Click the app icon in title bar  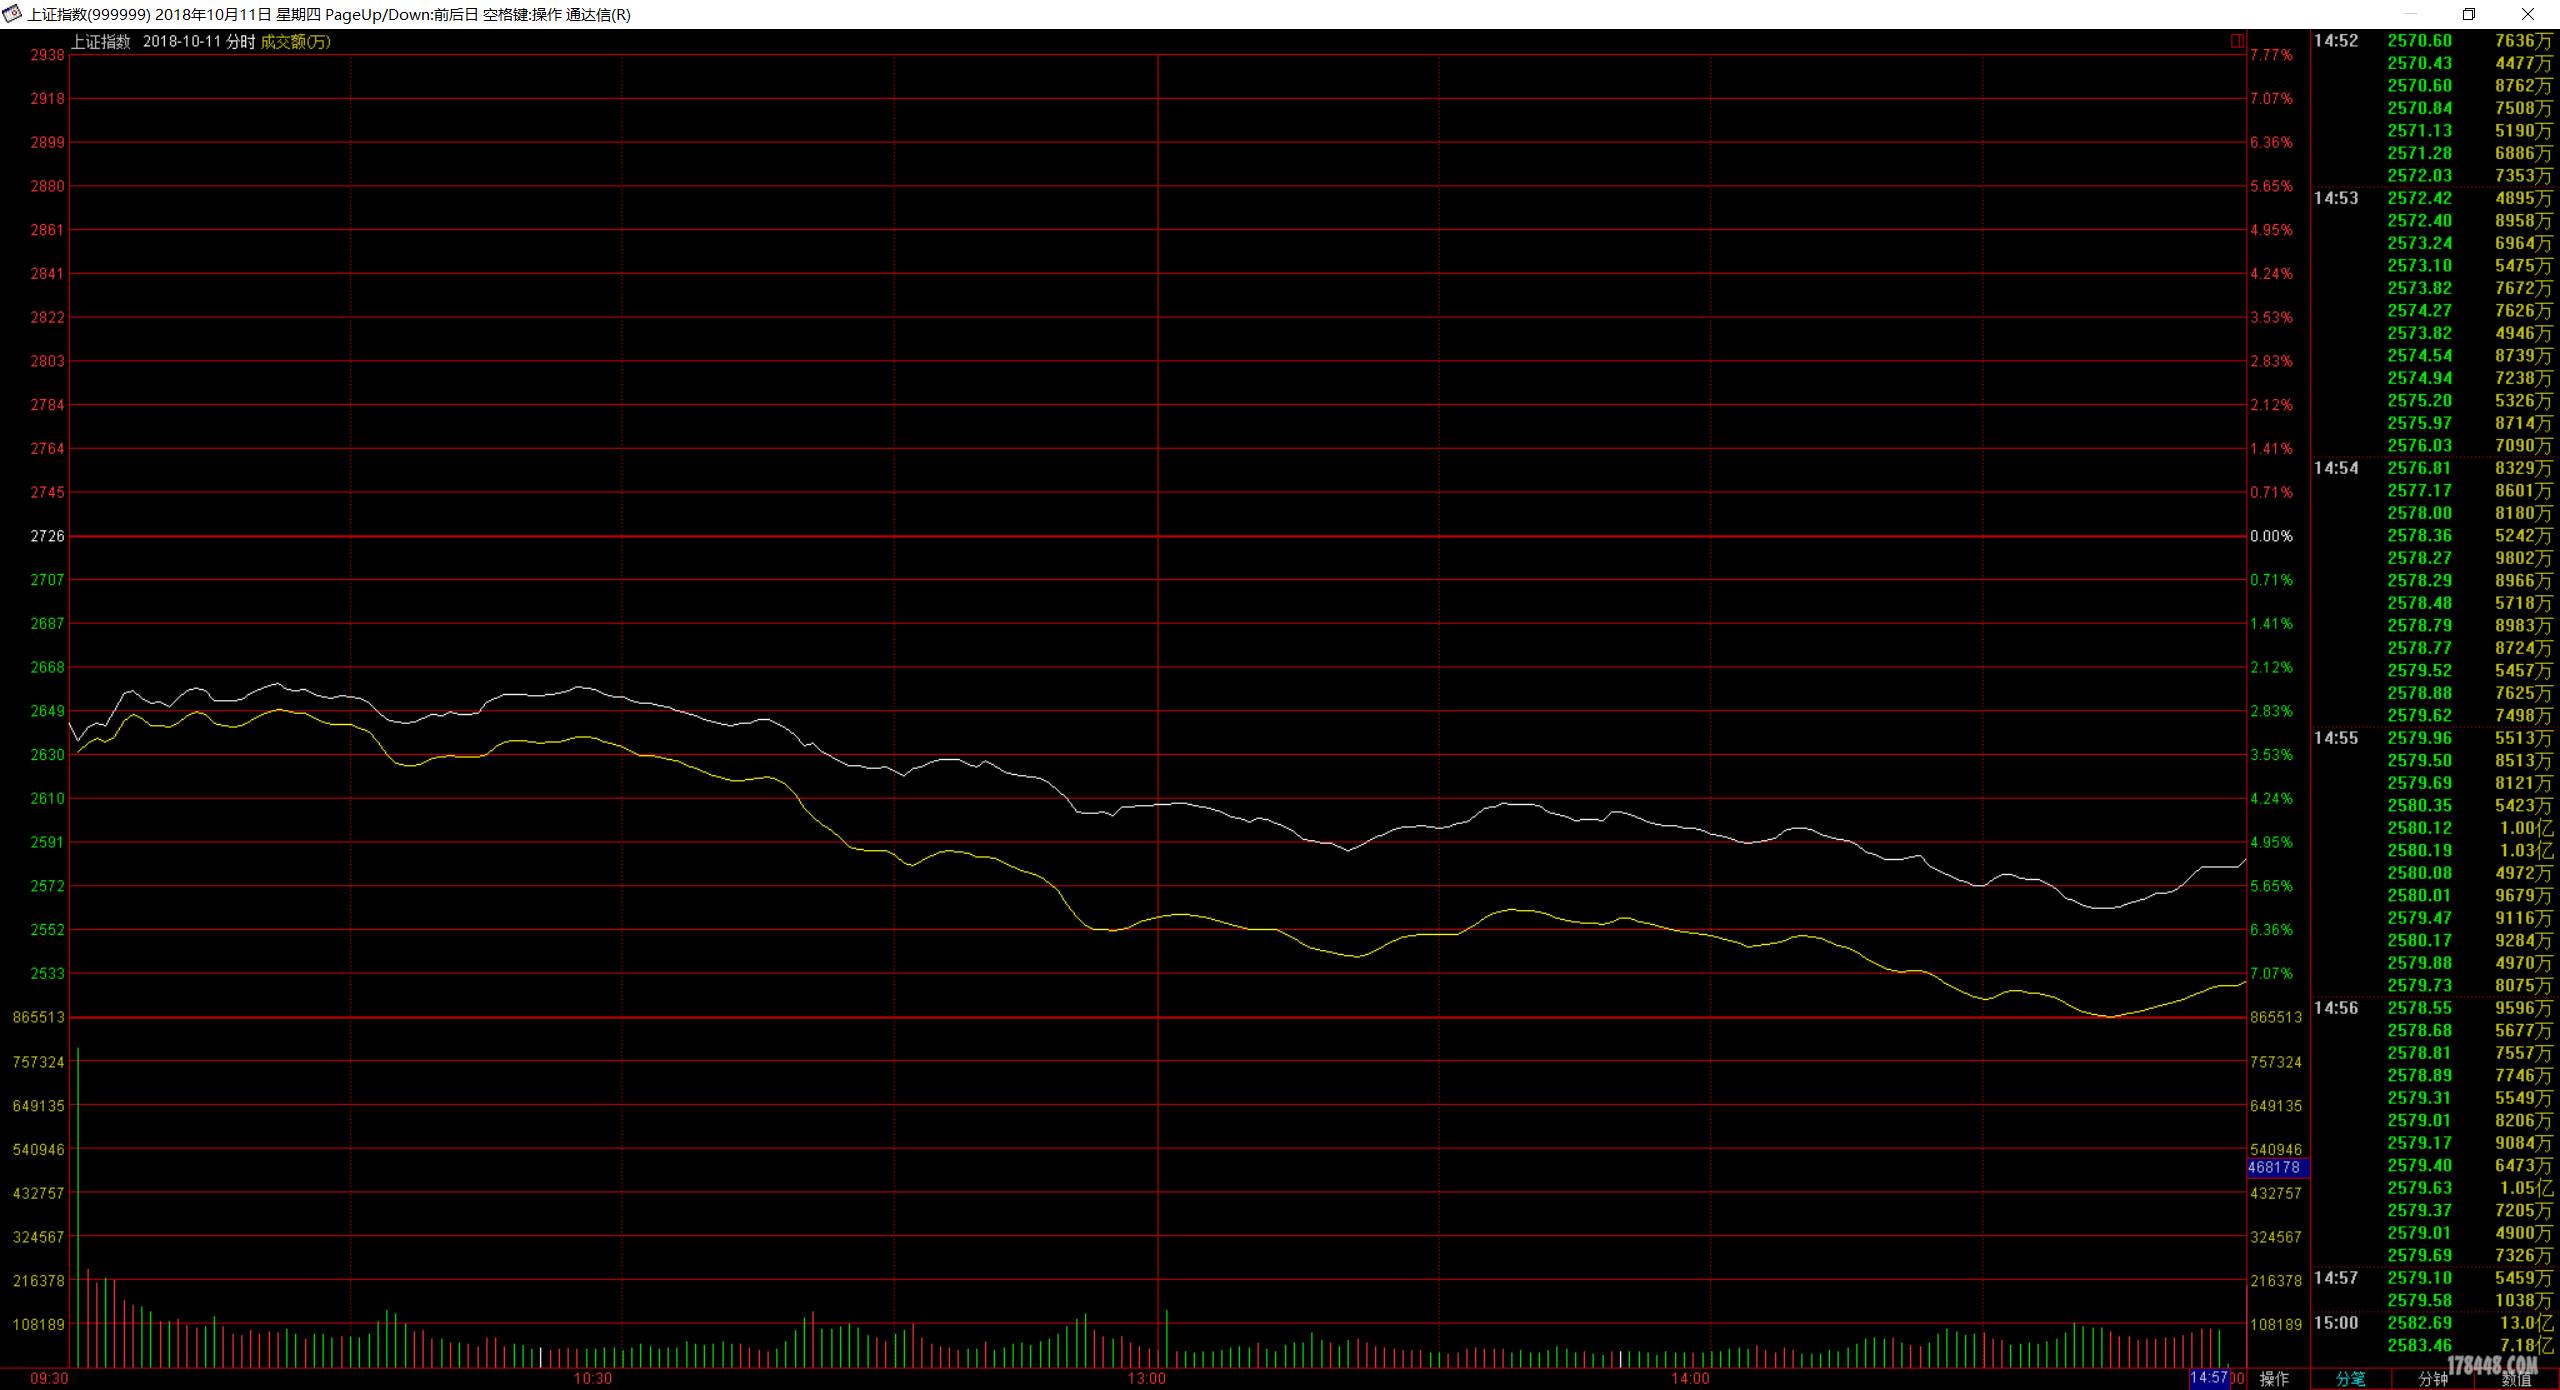tap(12, 14)
